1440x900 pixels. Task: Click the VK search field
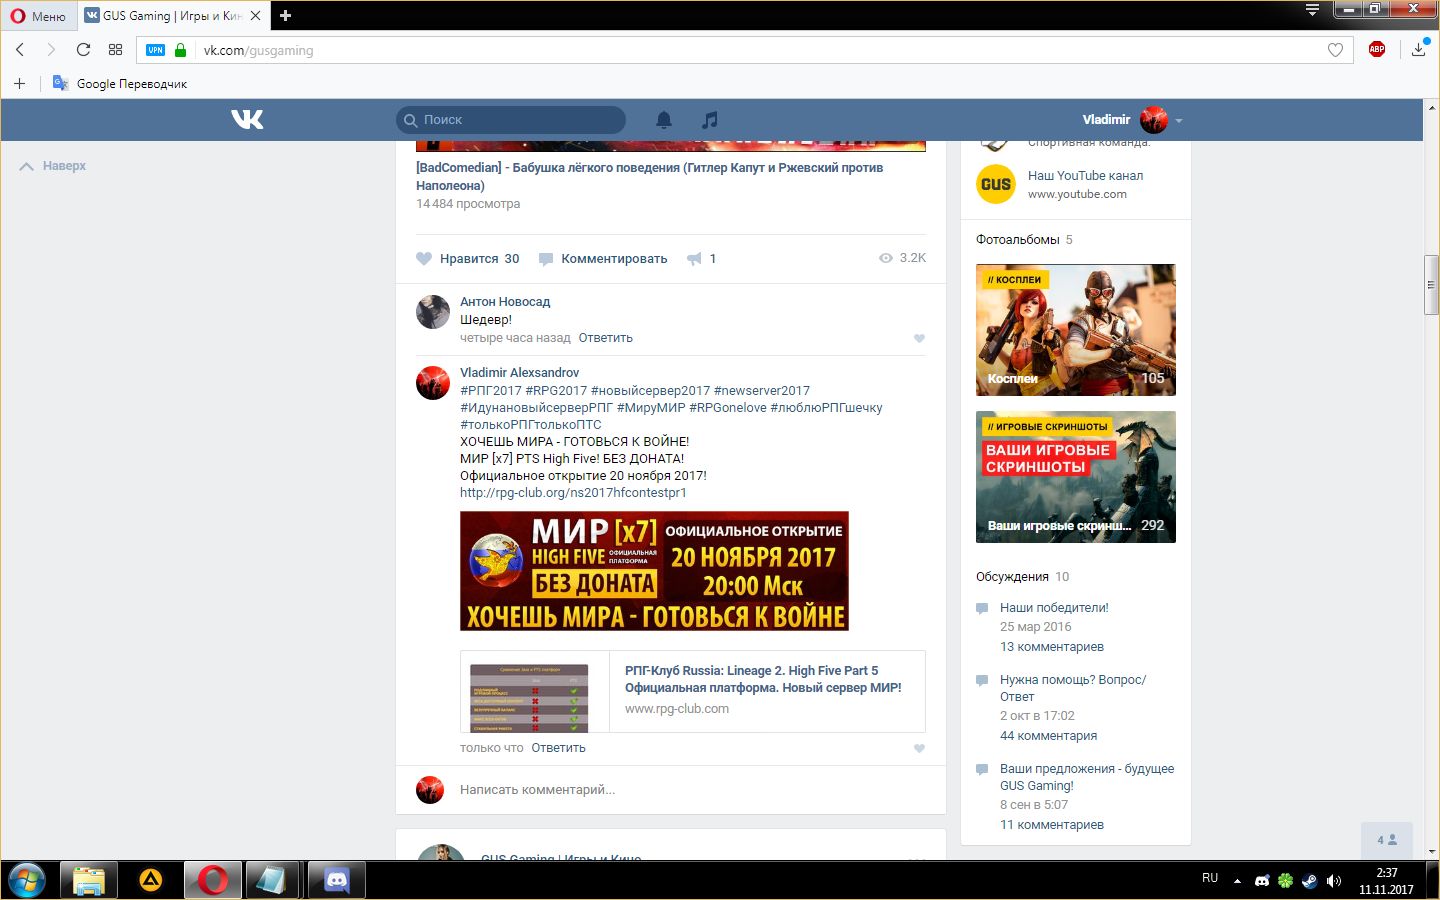point(511,119)
